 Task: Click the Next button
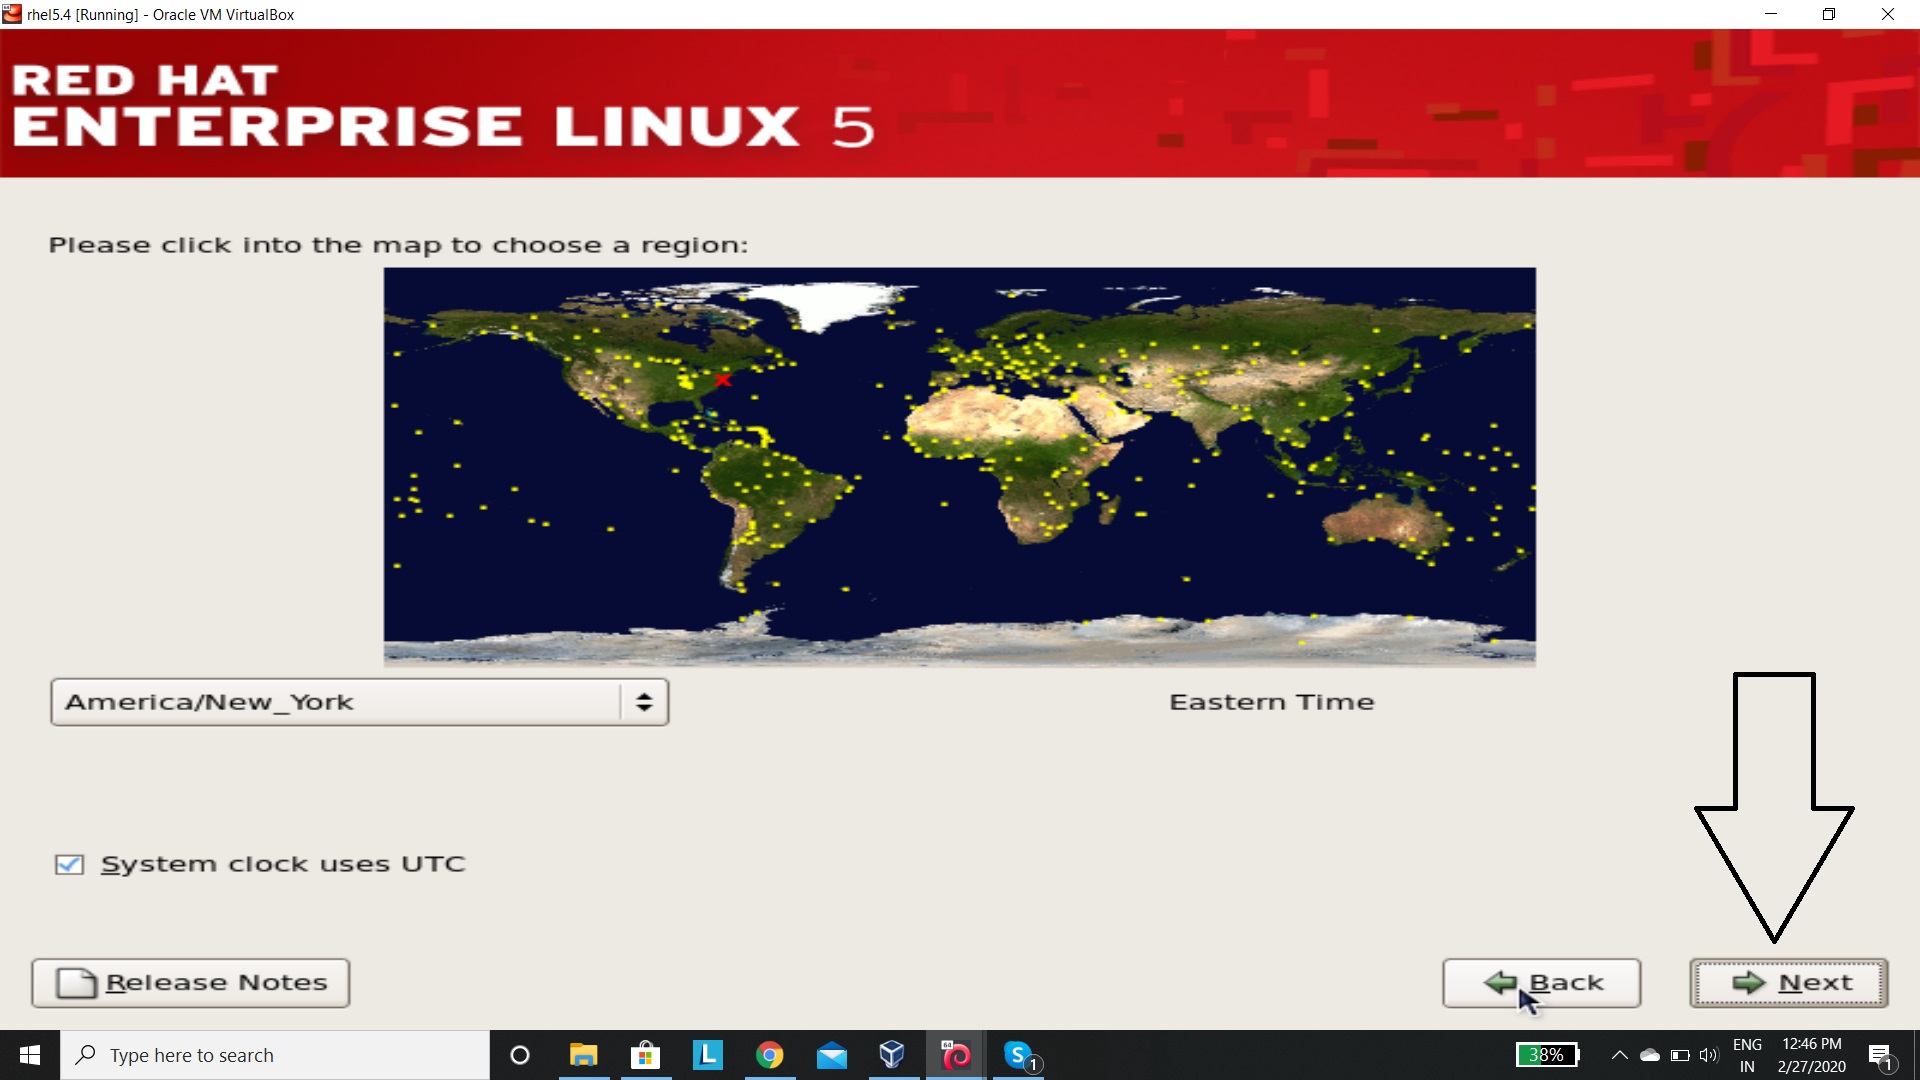pos(1788,983)
